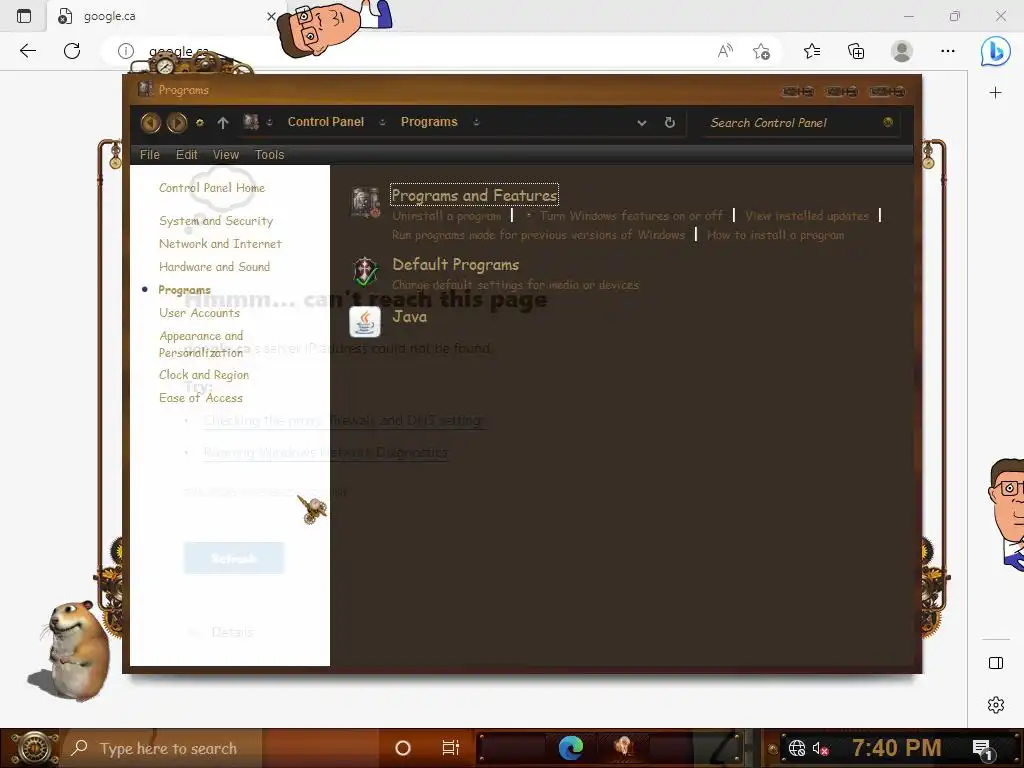Click the Java coffee cup icon
Viewport: 1024px width, 768px height.
364,322
